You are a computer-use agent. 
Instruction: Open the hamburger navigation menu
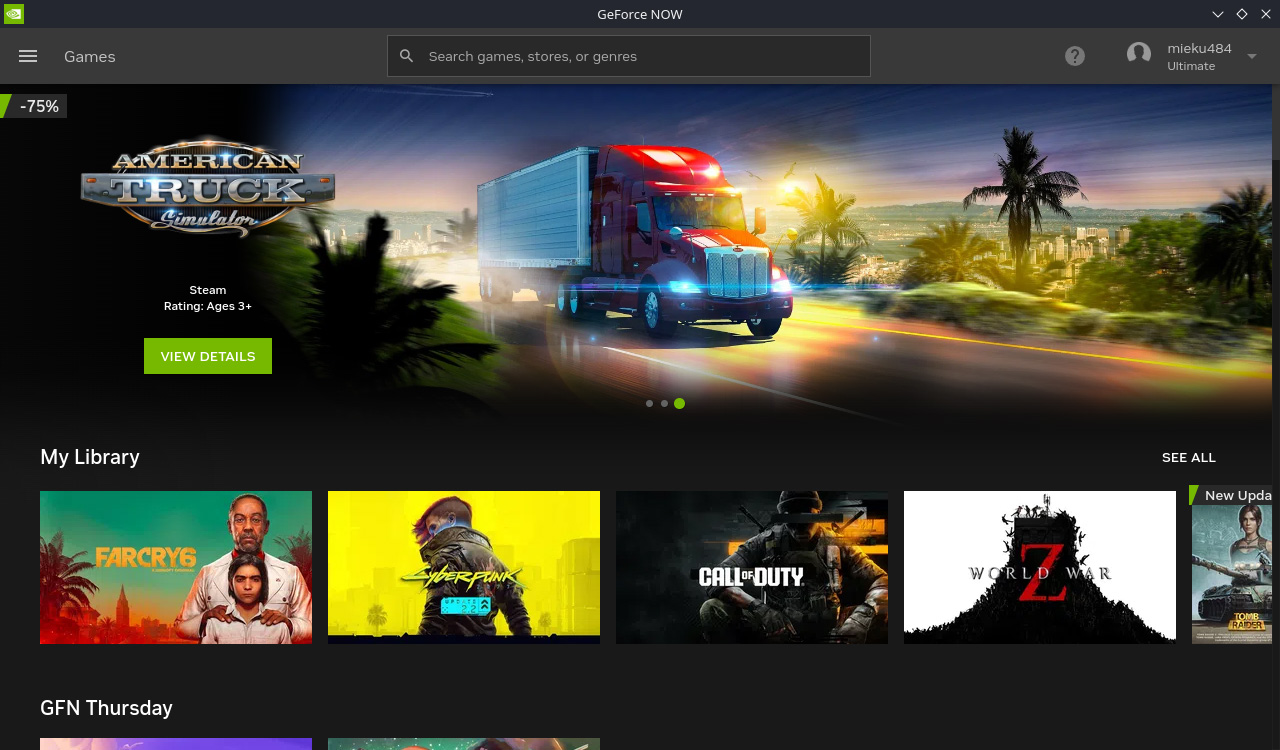28,56
